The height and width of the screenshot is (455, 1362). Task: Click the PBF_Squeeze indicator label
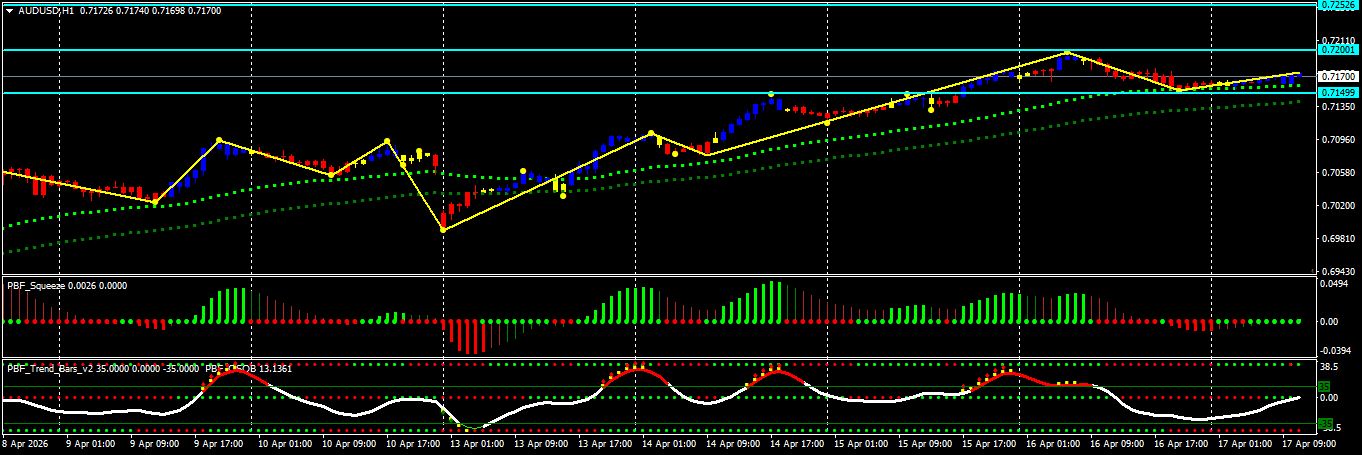(36, 285)
